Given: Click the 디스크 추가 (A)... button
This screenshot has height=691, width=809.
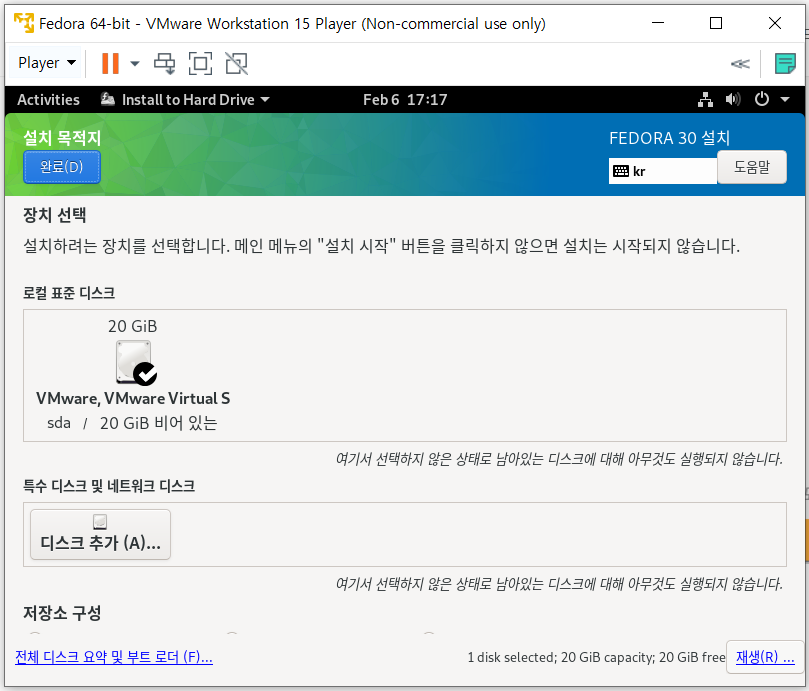Looking at the screenshot, I should [100, 535].
